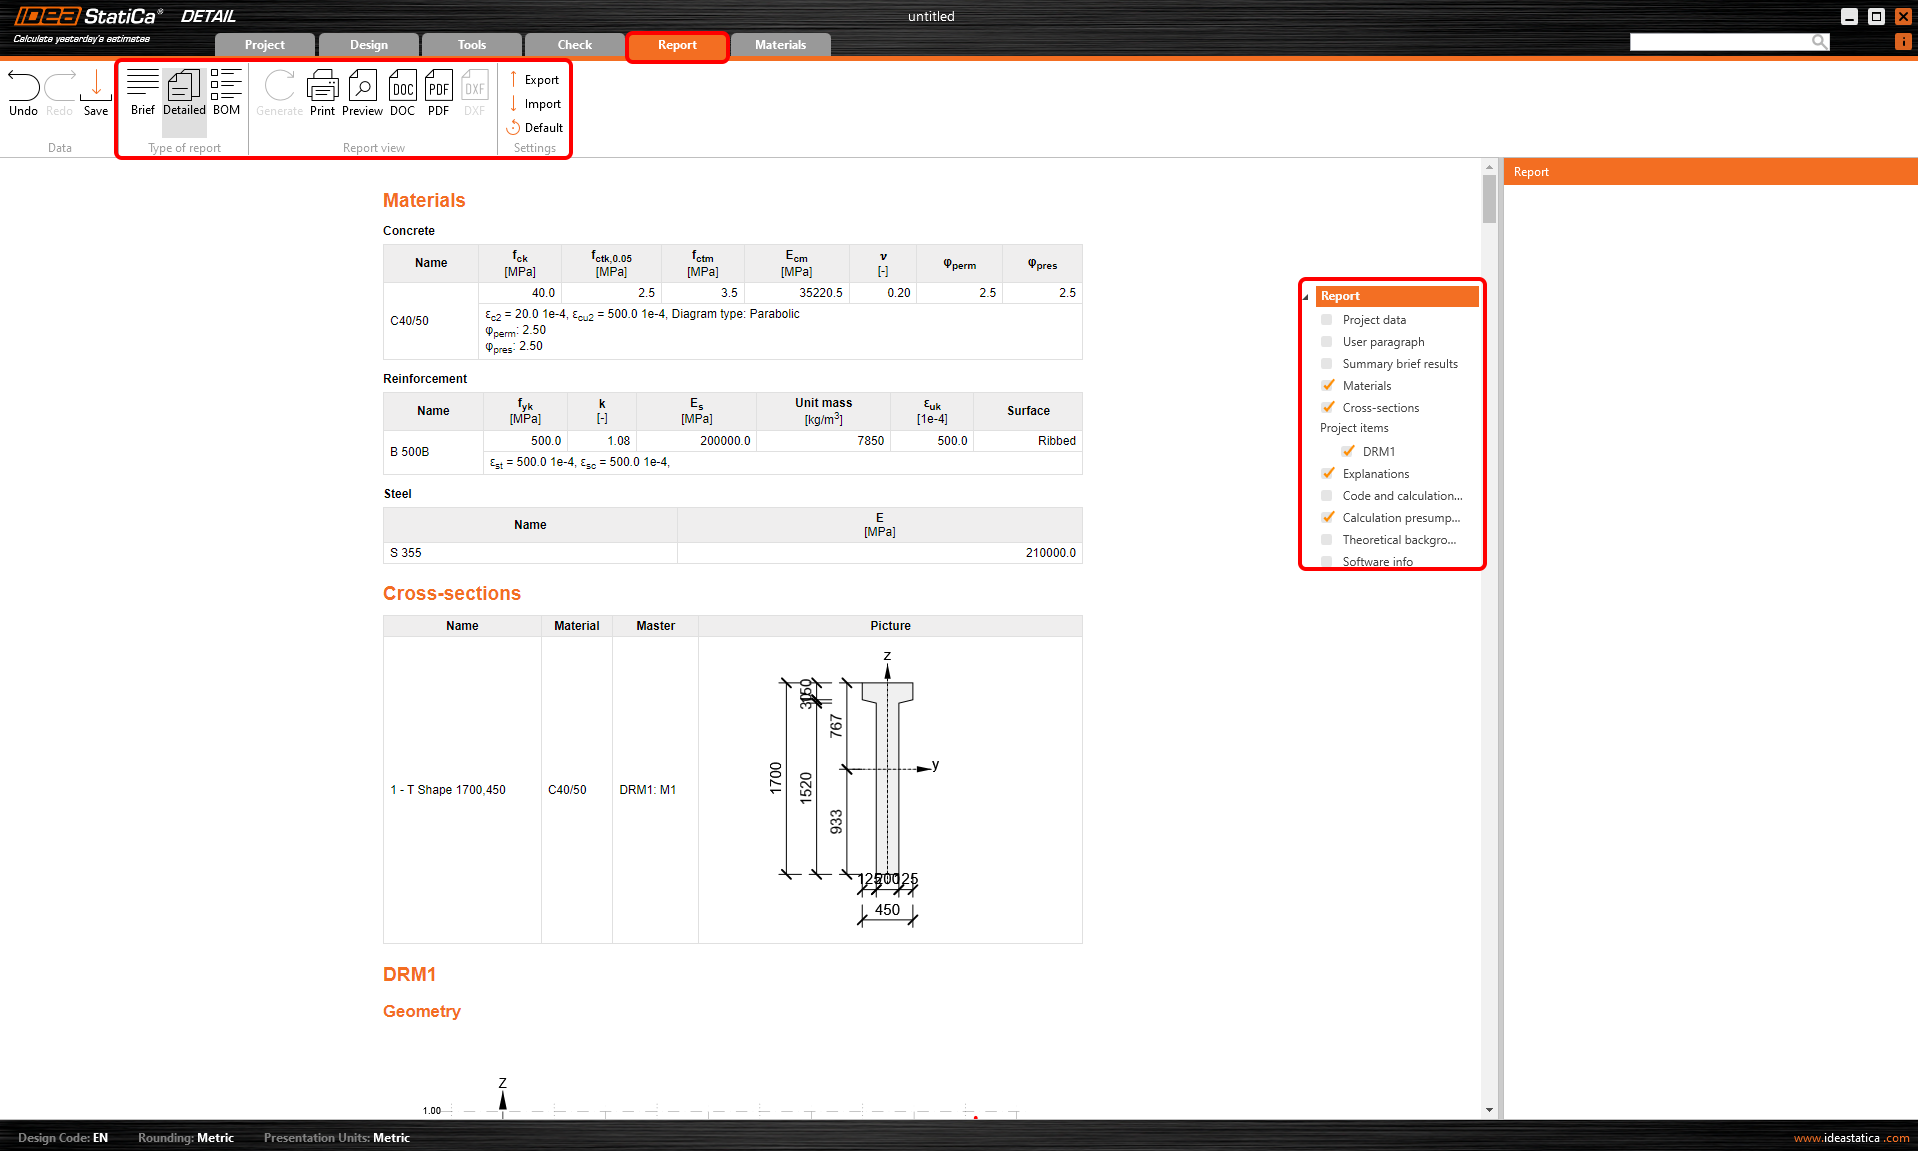Screen dimensions: 1918x1151
Task: Save the project with Save icon
Action: tap(96, 93)
